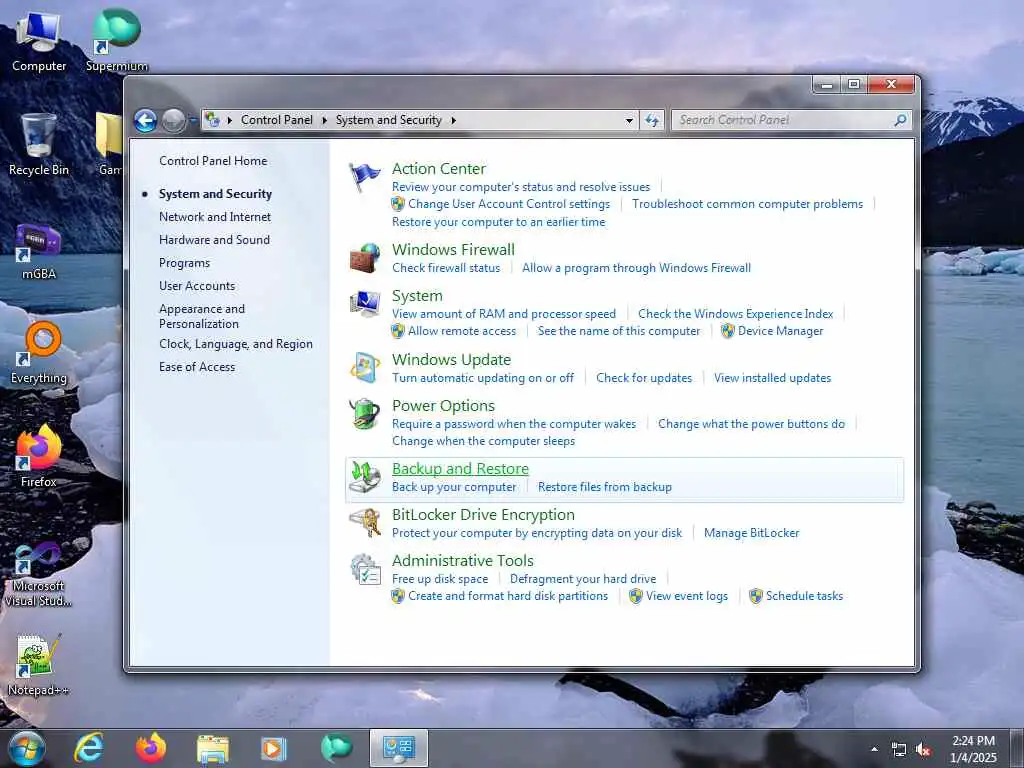Open Windows Explorer from the taskbar
The image size is (1024, 768).
coord(213,749)
